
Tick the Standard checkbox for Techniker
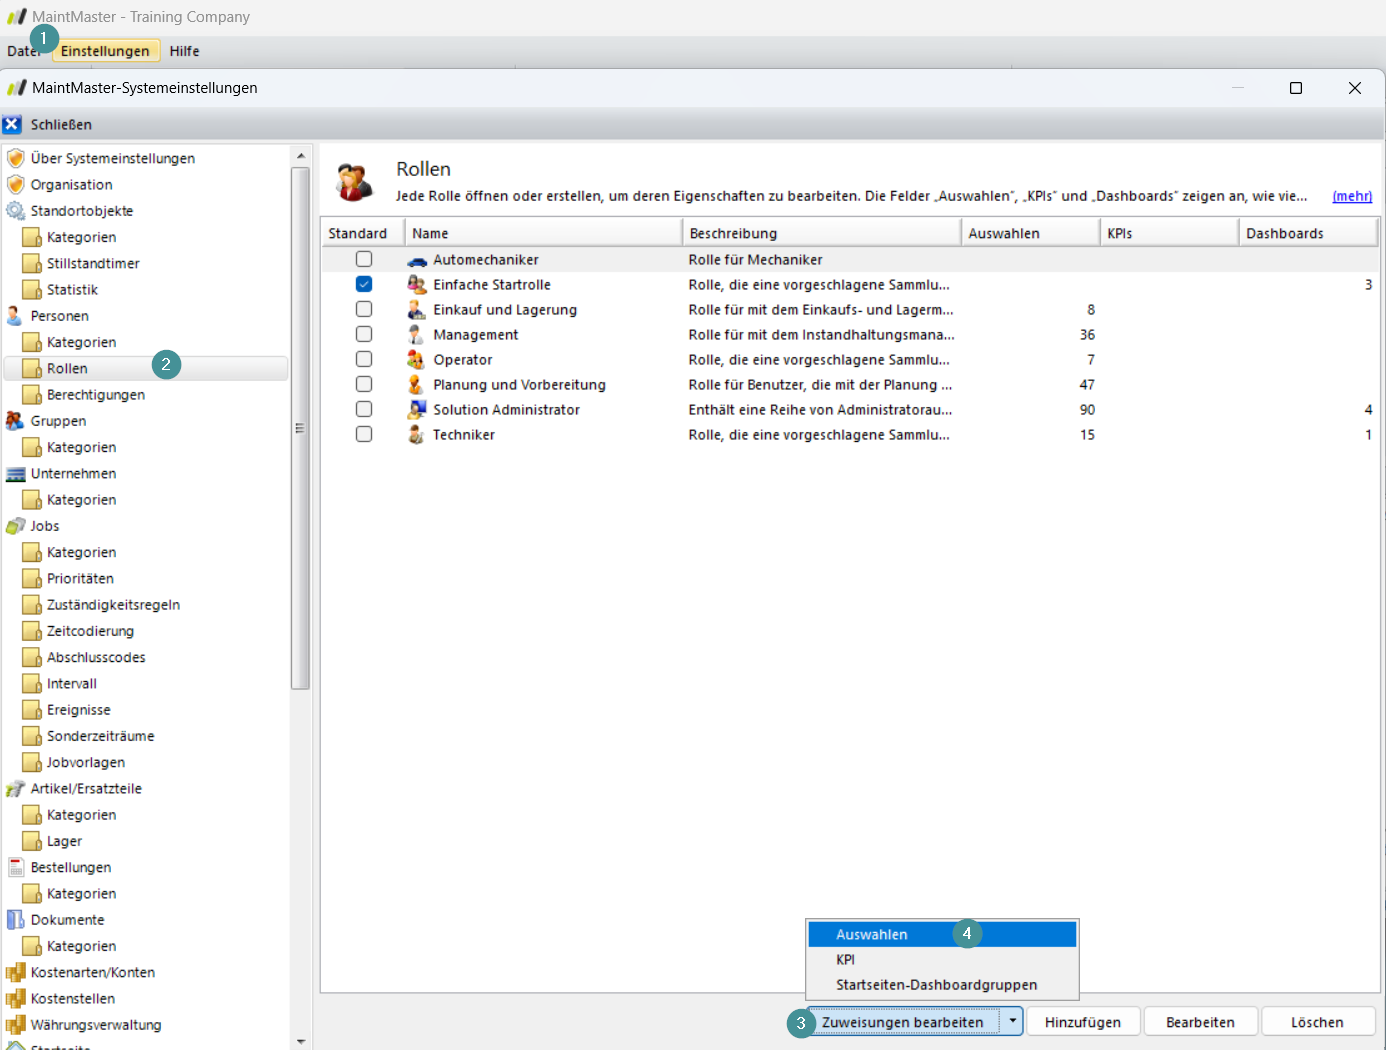pyautogui.click(x=364, y=435)
